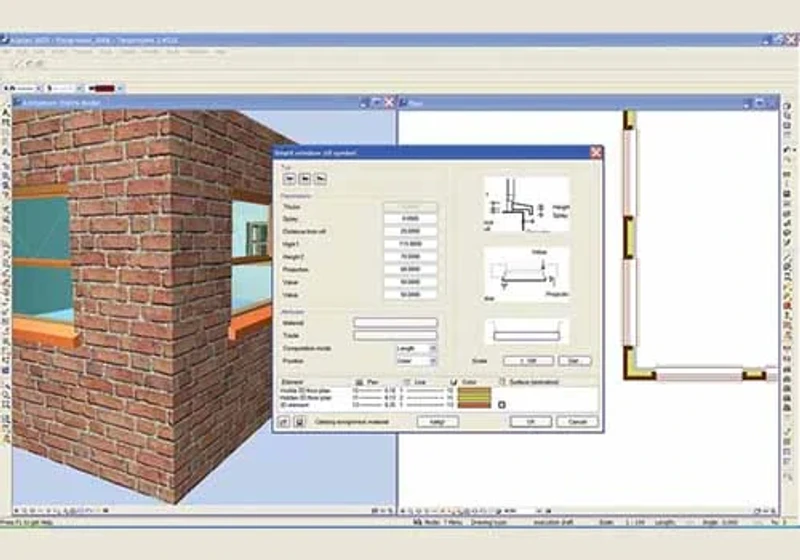
Task: Close the window sill dialog
Action: [x=595, y=152]
